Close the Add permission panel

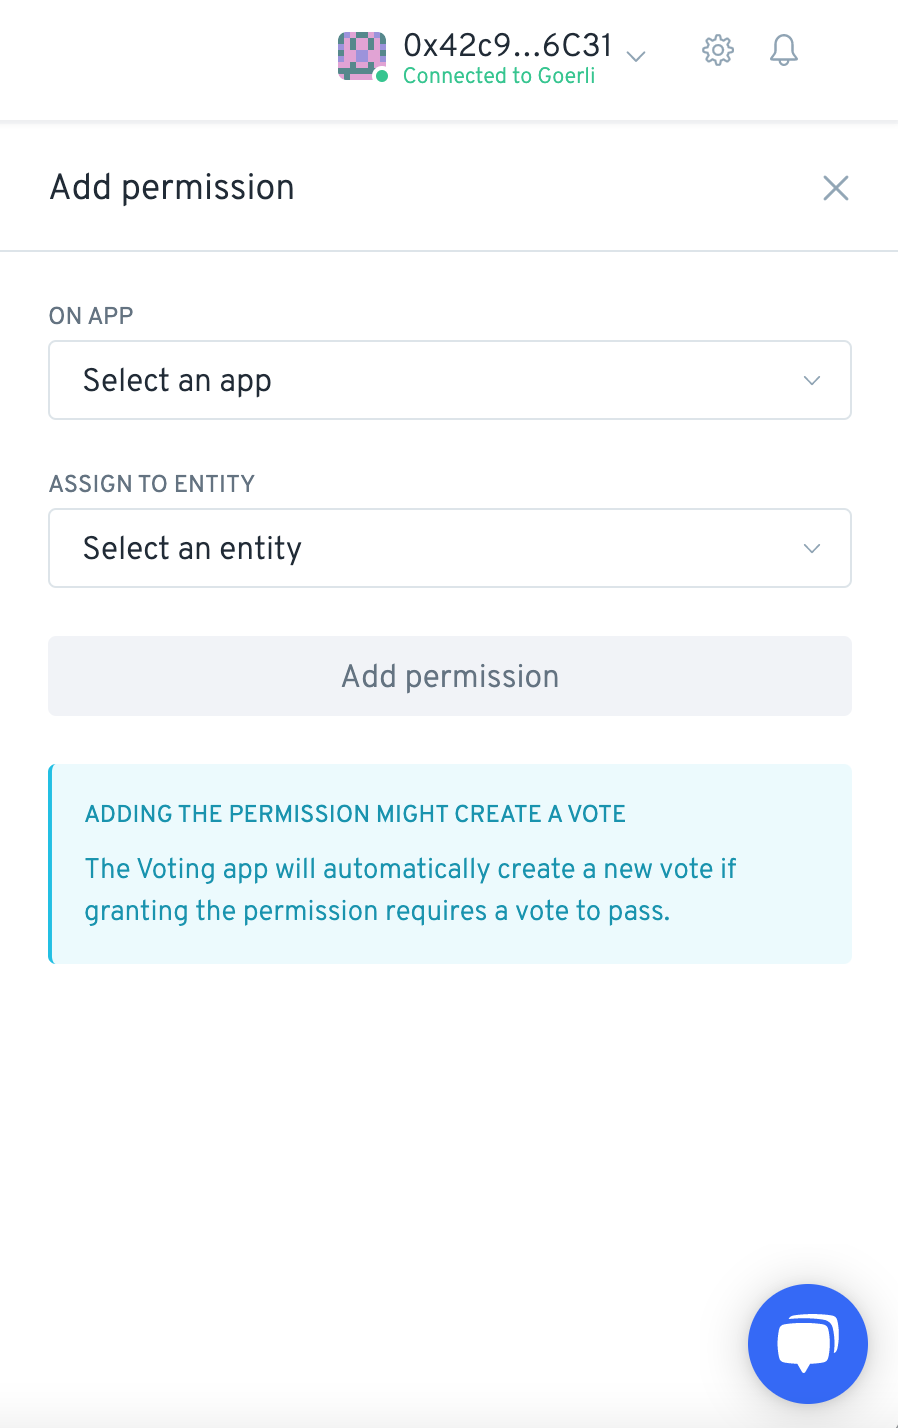(x=836, y=188)
